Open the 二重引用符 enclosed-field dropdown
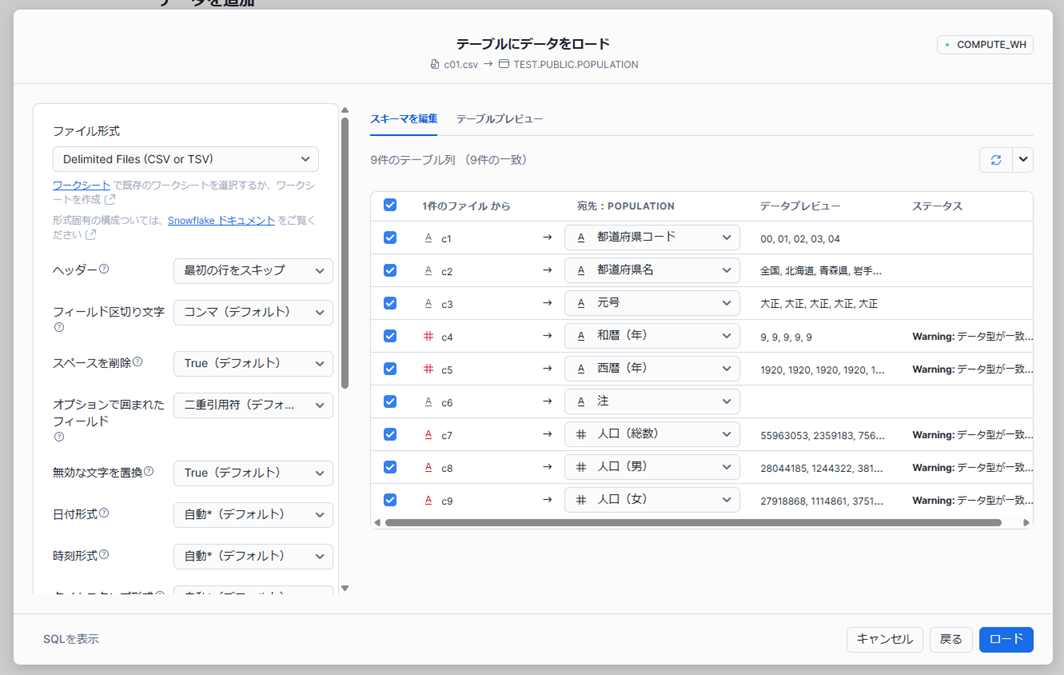1064x675 pixels. pos(253,406)
